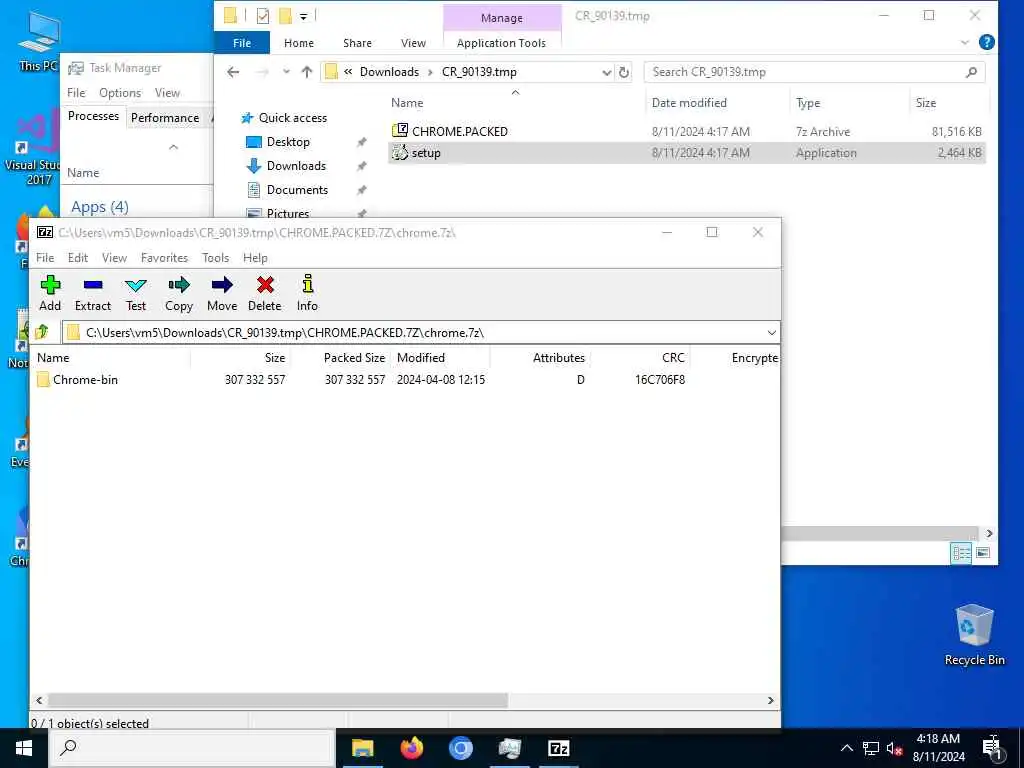Click left arrow of 7-Zip horizontal scrollbar

39,701
